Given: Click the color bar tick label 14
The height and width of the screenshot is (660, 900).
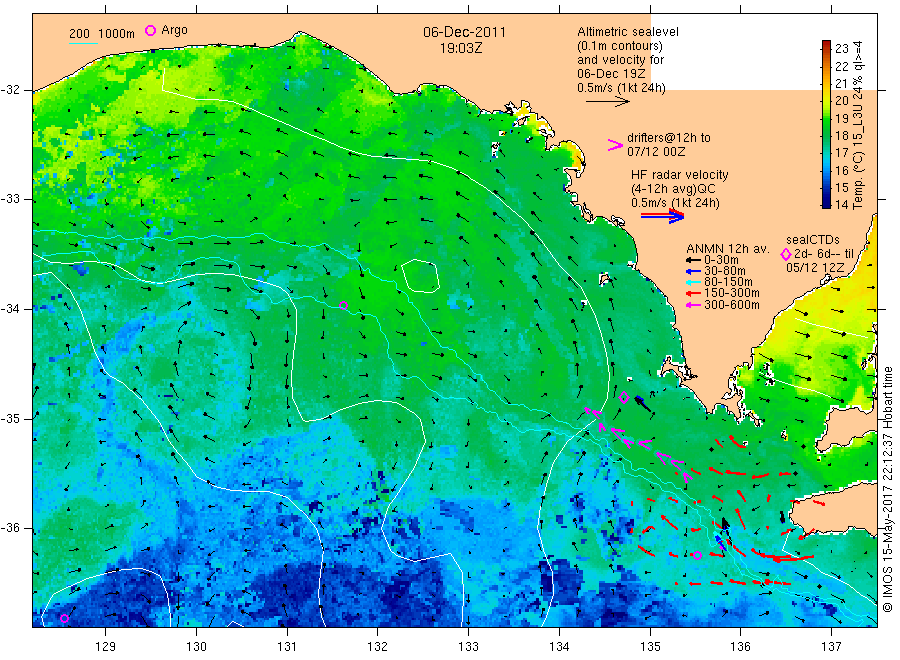Looking at the screenshot, I should (841, 204).
